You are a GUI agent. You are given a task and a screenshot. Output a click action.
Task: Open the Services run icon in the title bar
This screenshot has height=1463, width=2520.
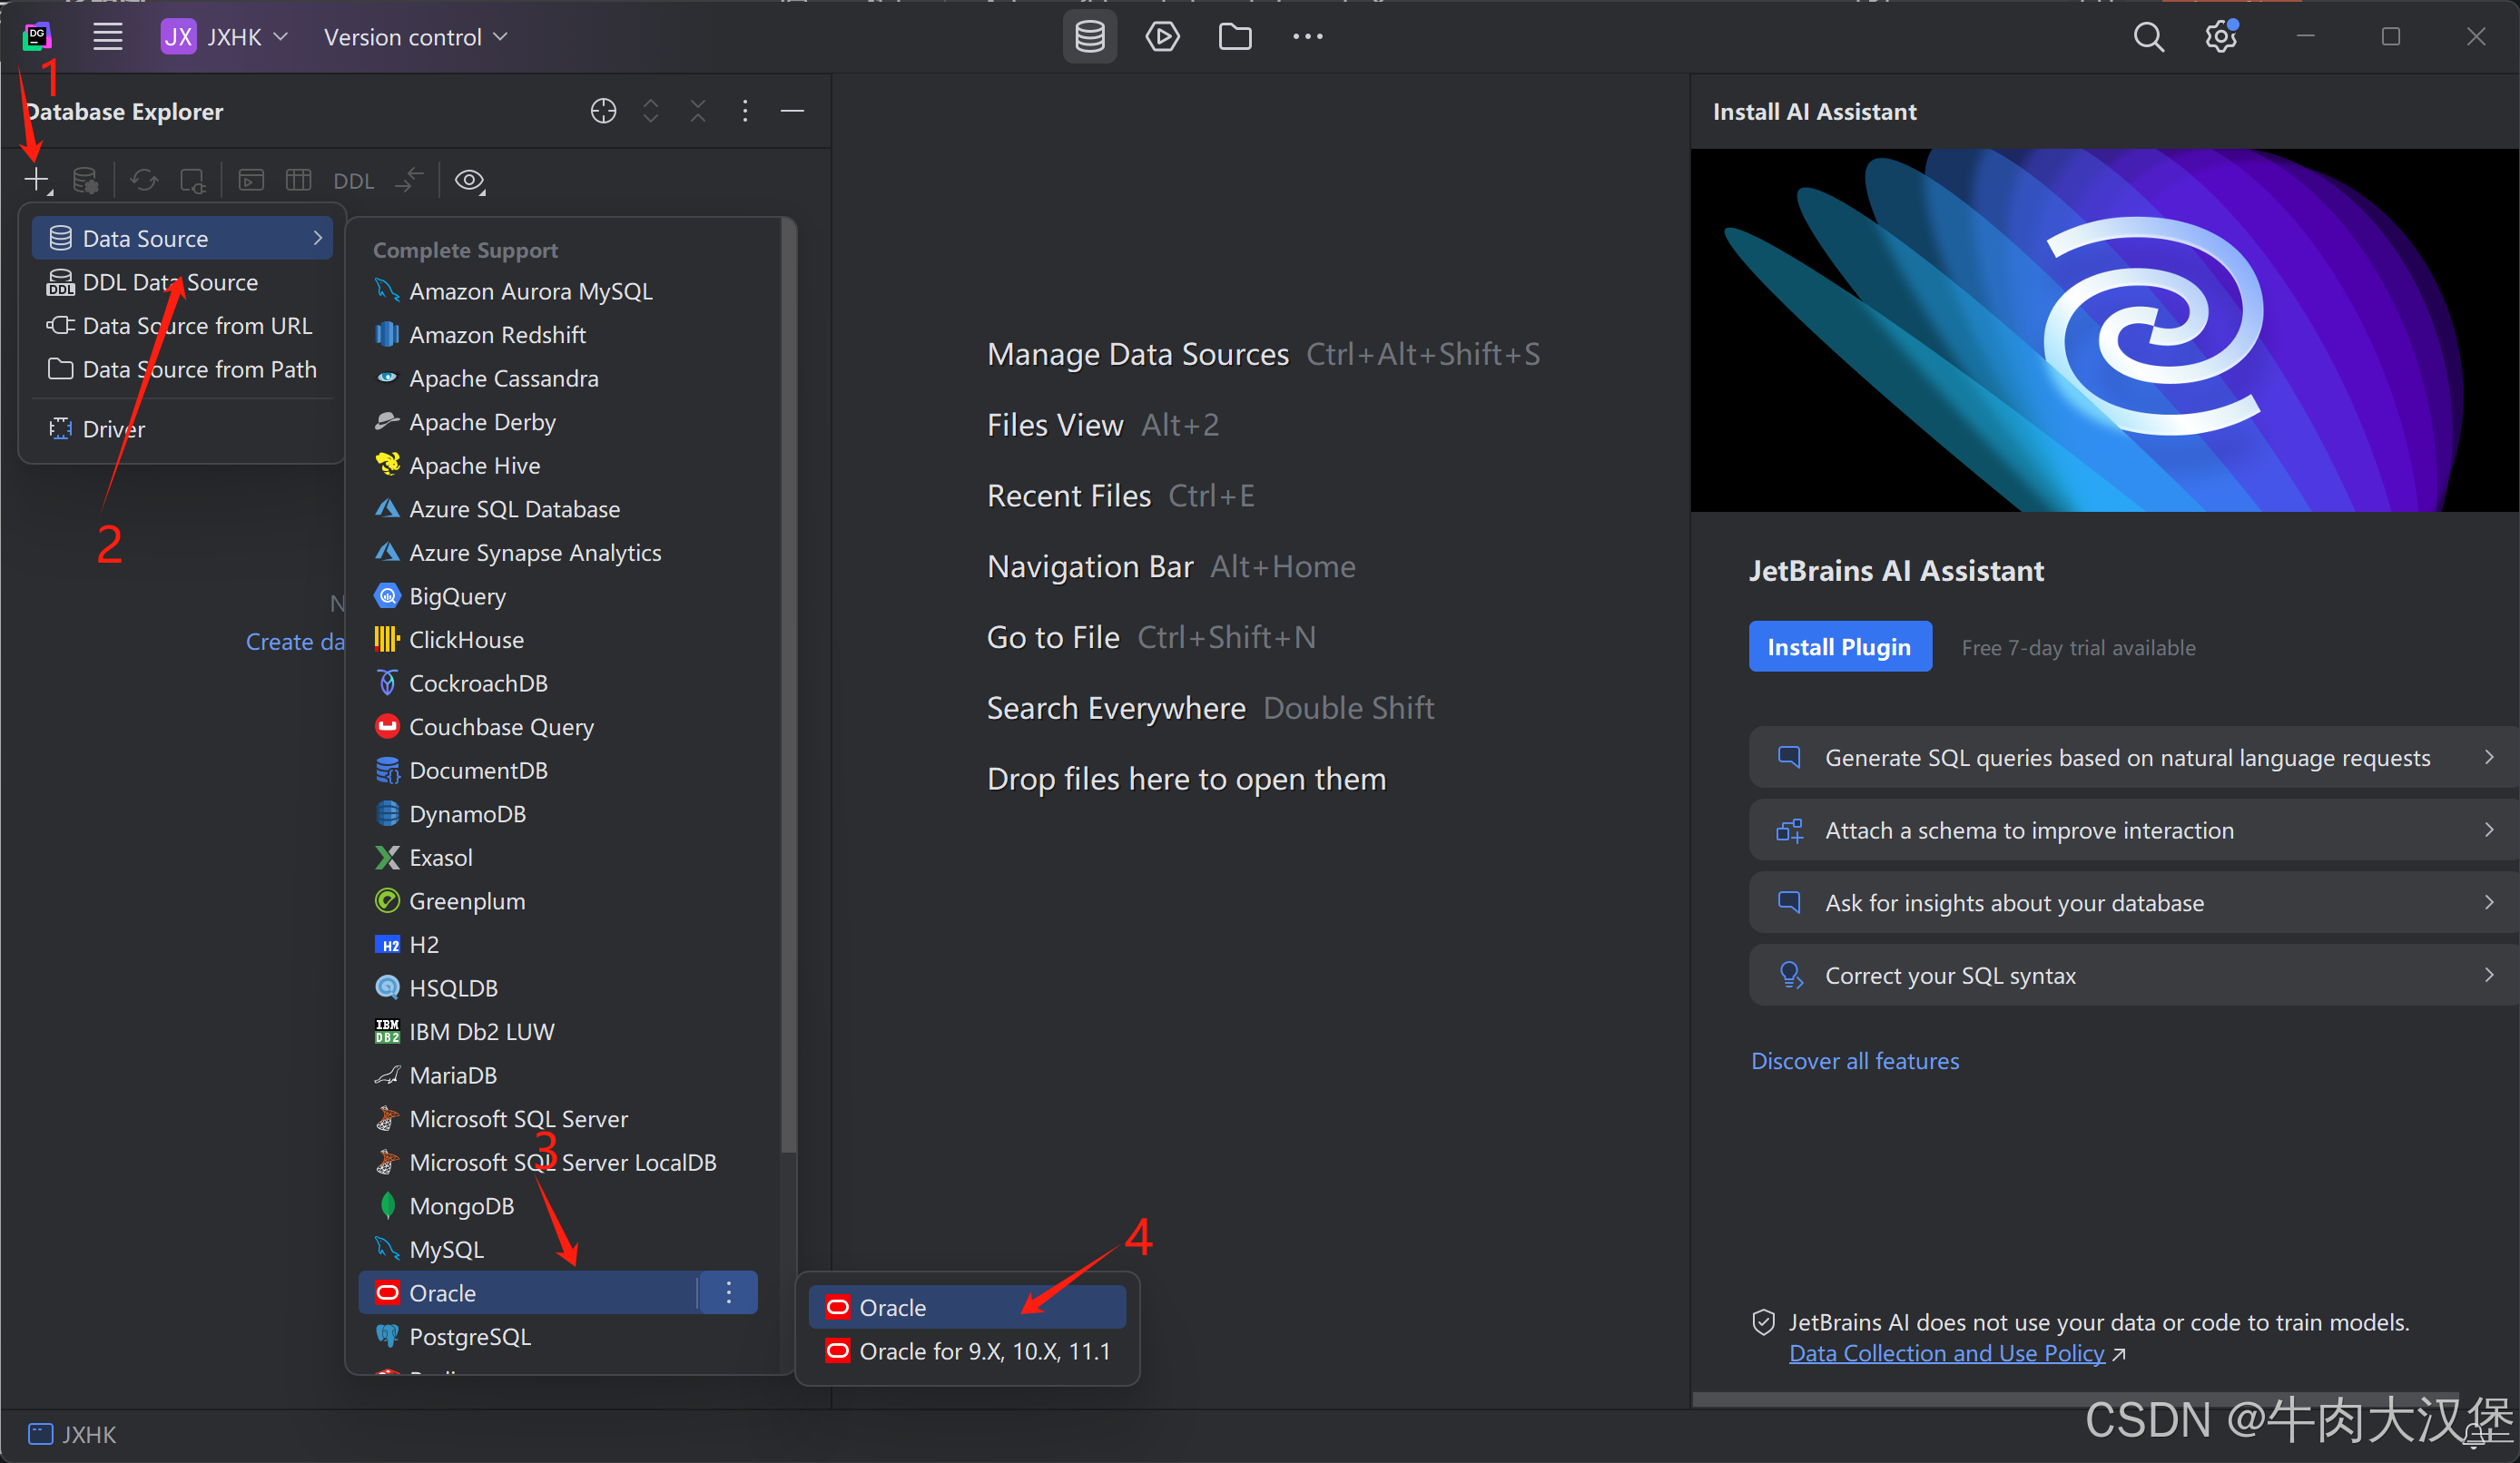[x=1162, y=37]
